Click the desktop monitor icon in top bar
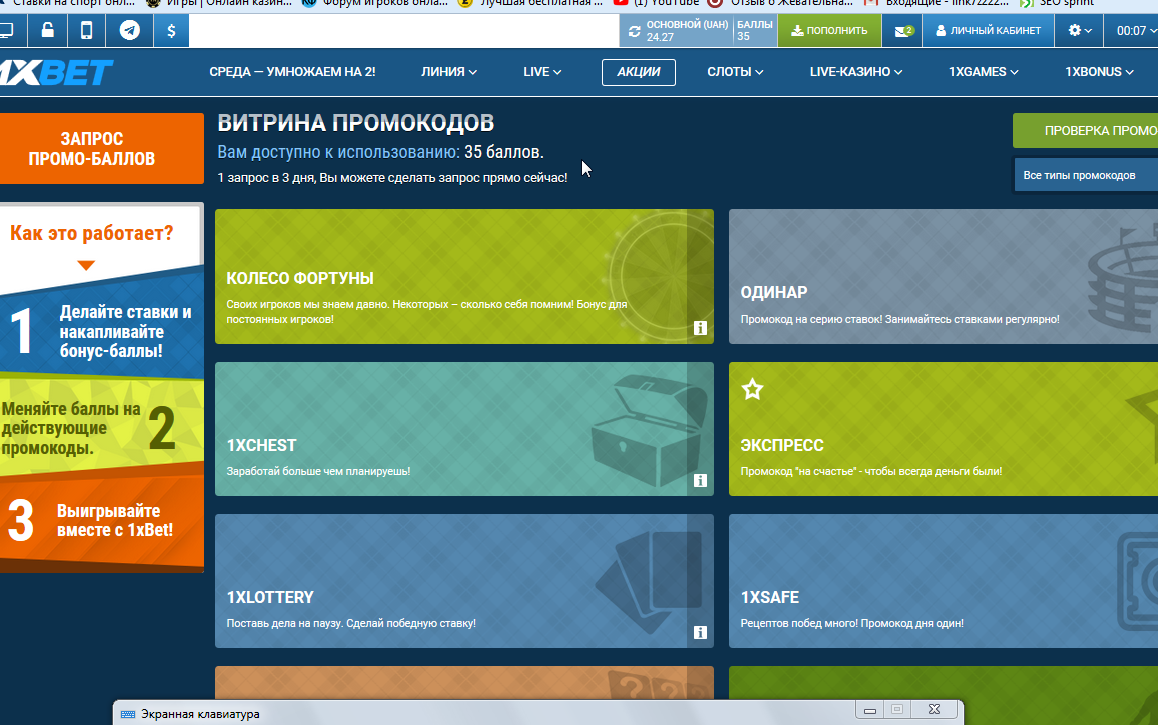This screenshot has height=725, width=1158. [7, 30]
